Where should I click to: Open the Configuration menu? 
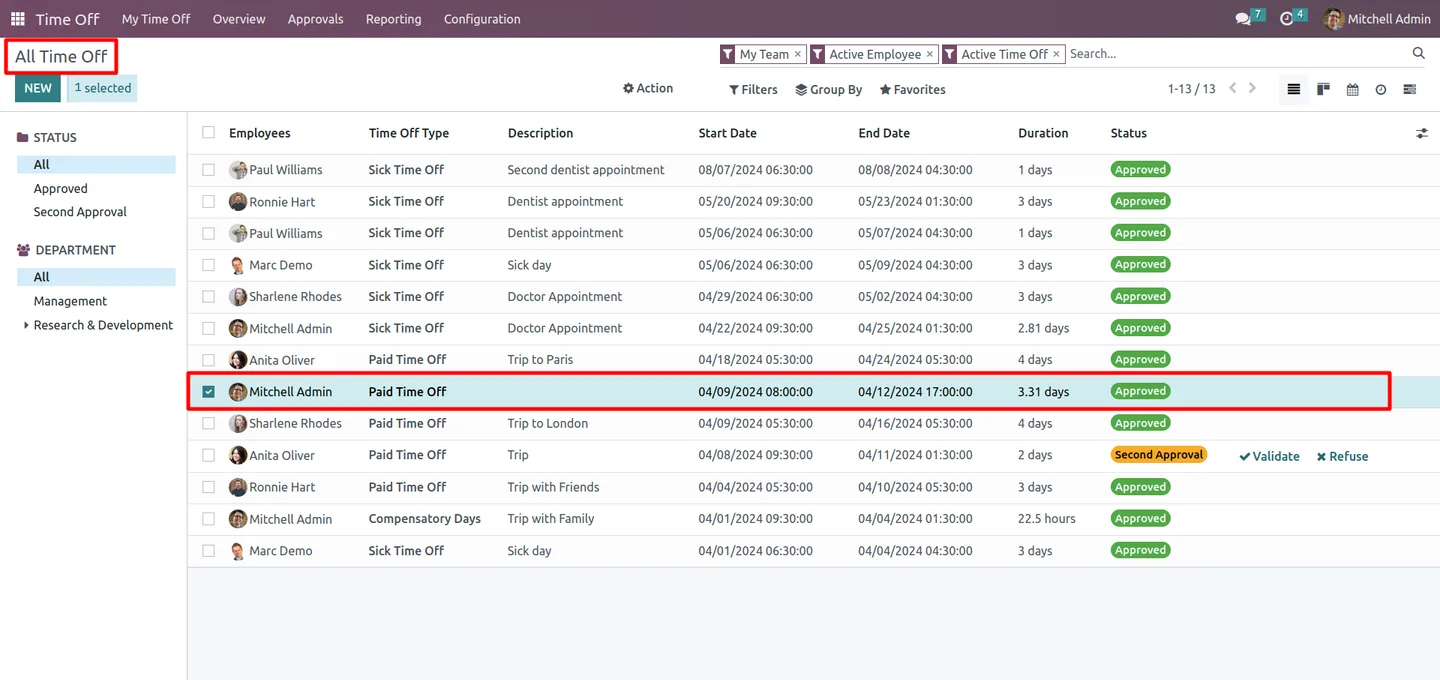[482, 19]
